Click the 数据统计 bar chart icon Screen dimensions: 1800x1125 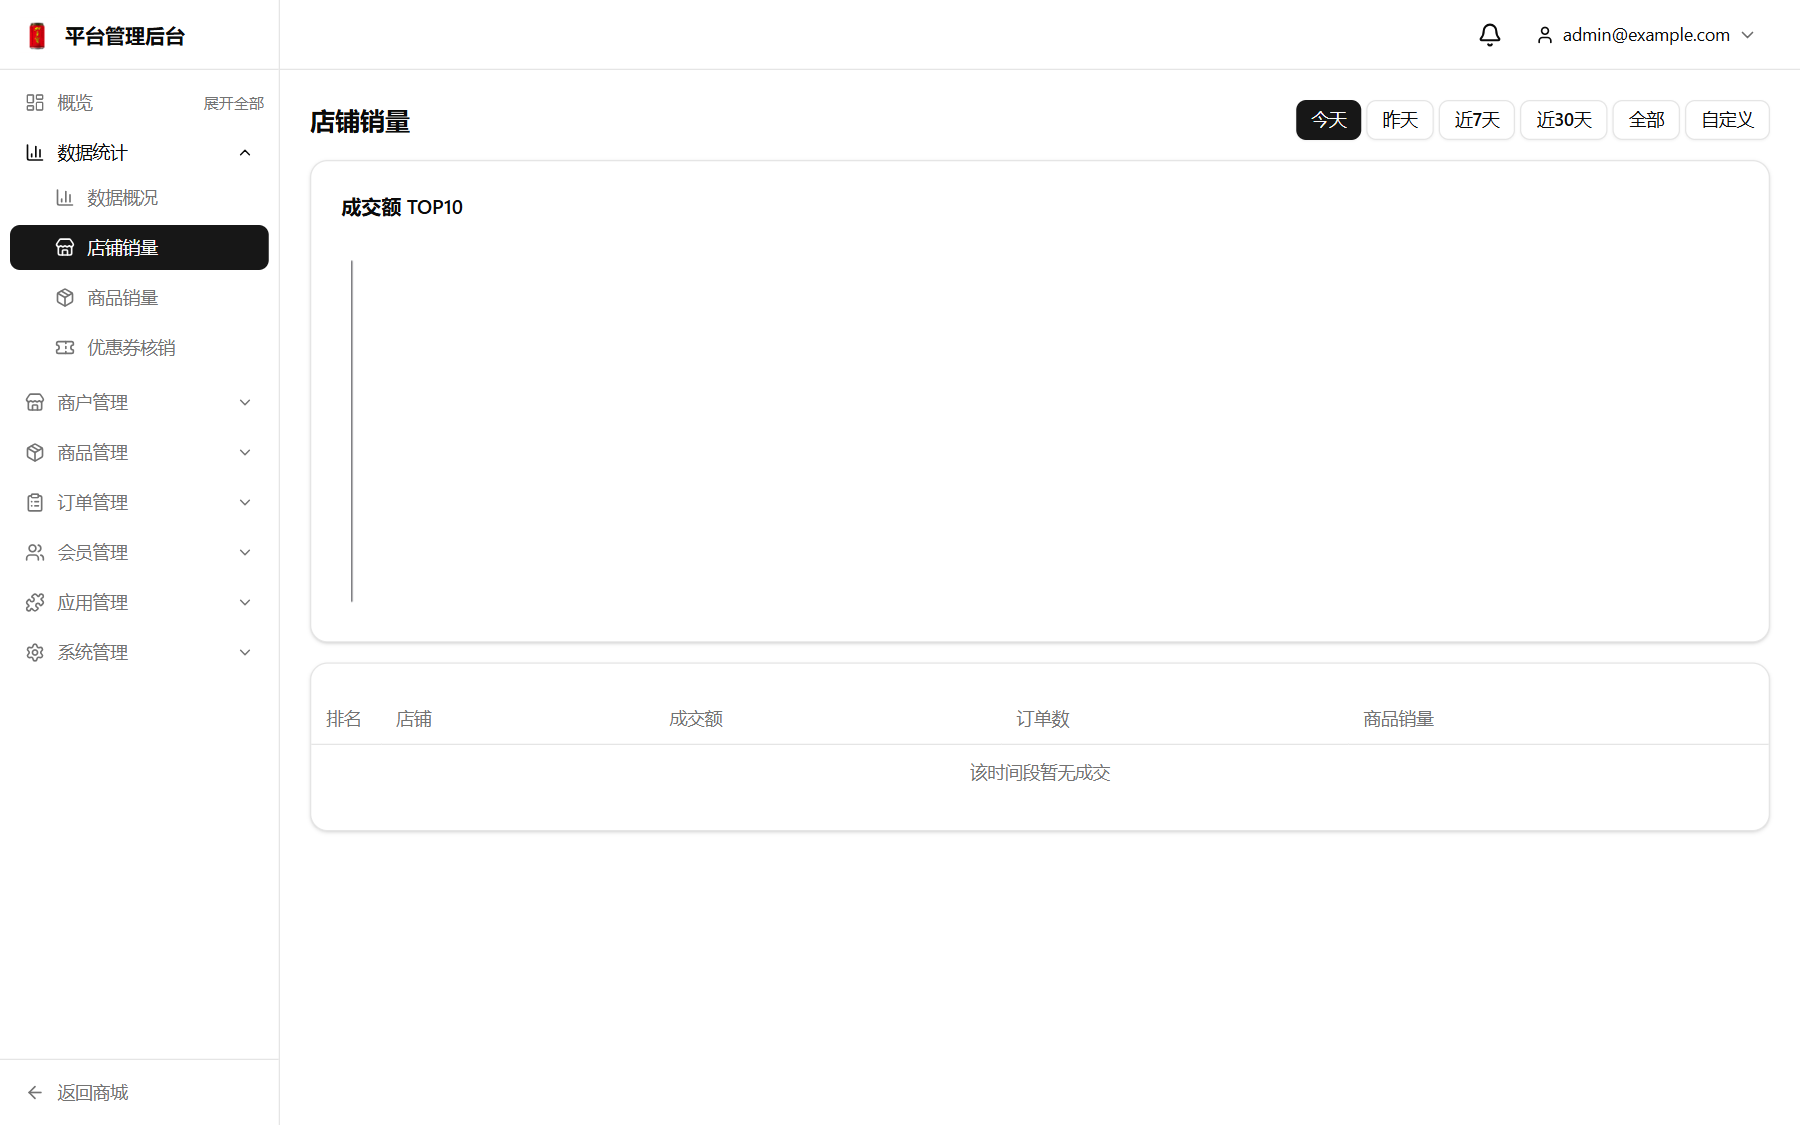click(x=35, y=153)
